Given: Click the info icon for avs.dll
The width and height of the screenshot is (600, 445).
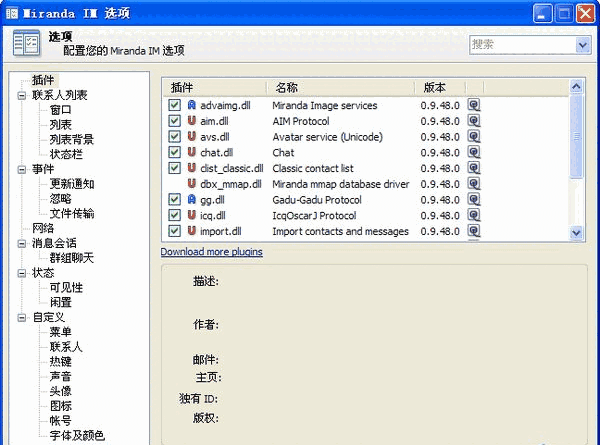Looking at the screenshot, I should pos(474,136).
